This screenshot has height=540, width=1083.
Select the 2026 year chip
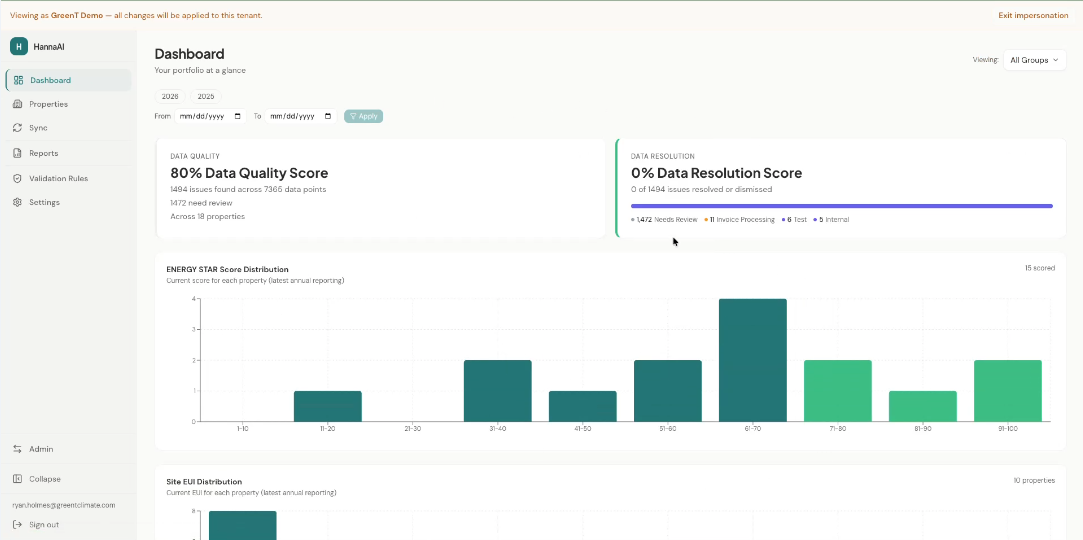tap(170, 97)
